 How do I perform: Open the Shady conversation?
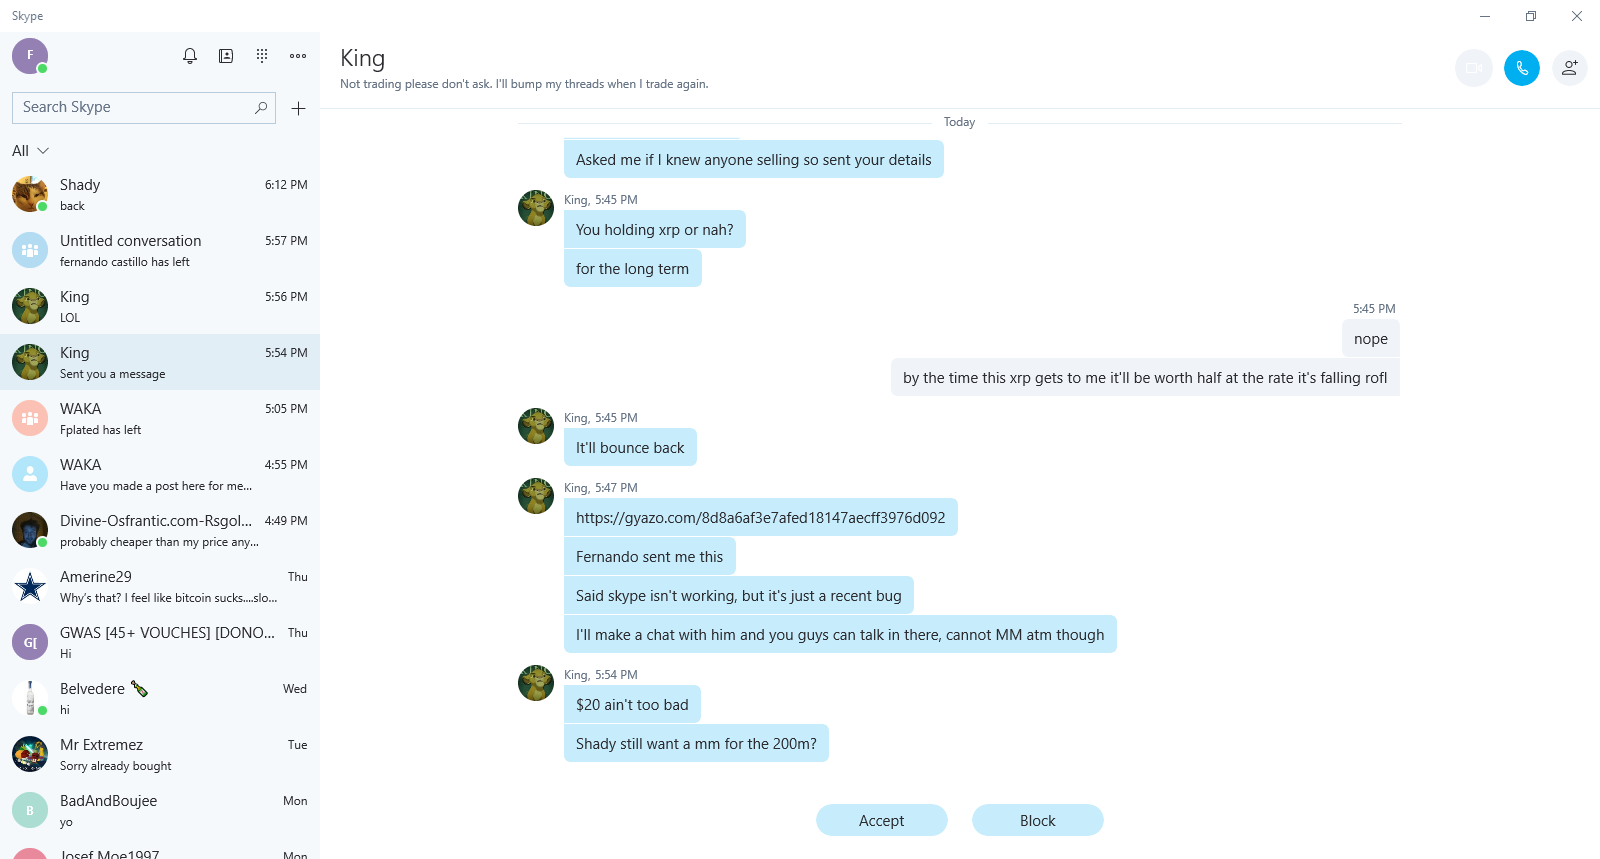160,194
